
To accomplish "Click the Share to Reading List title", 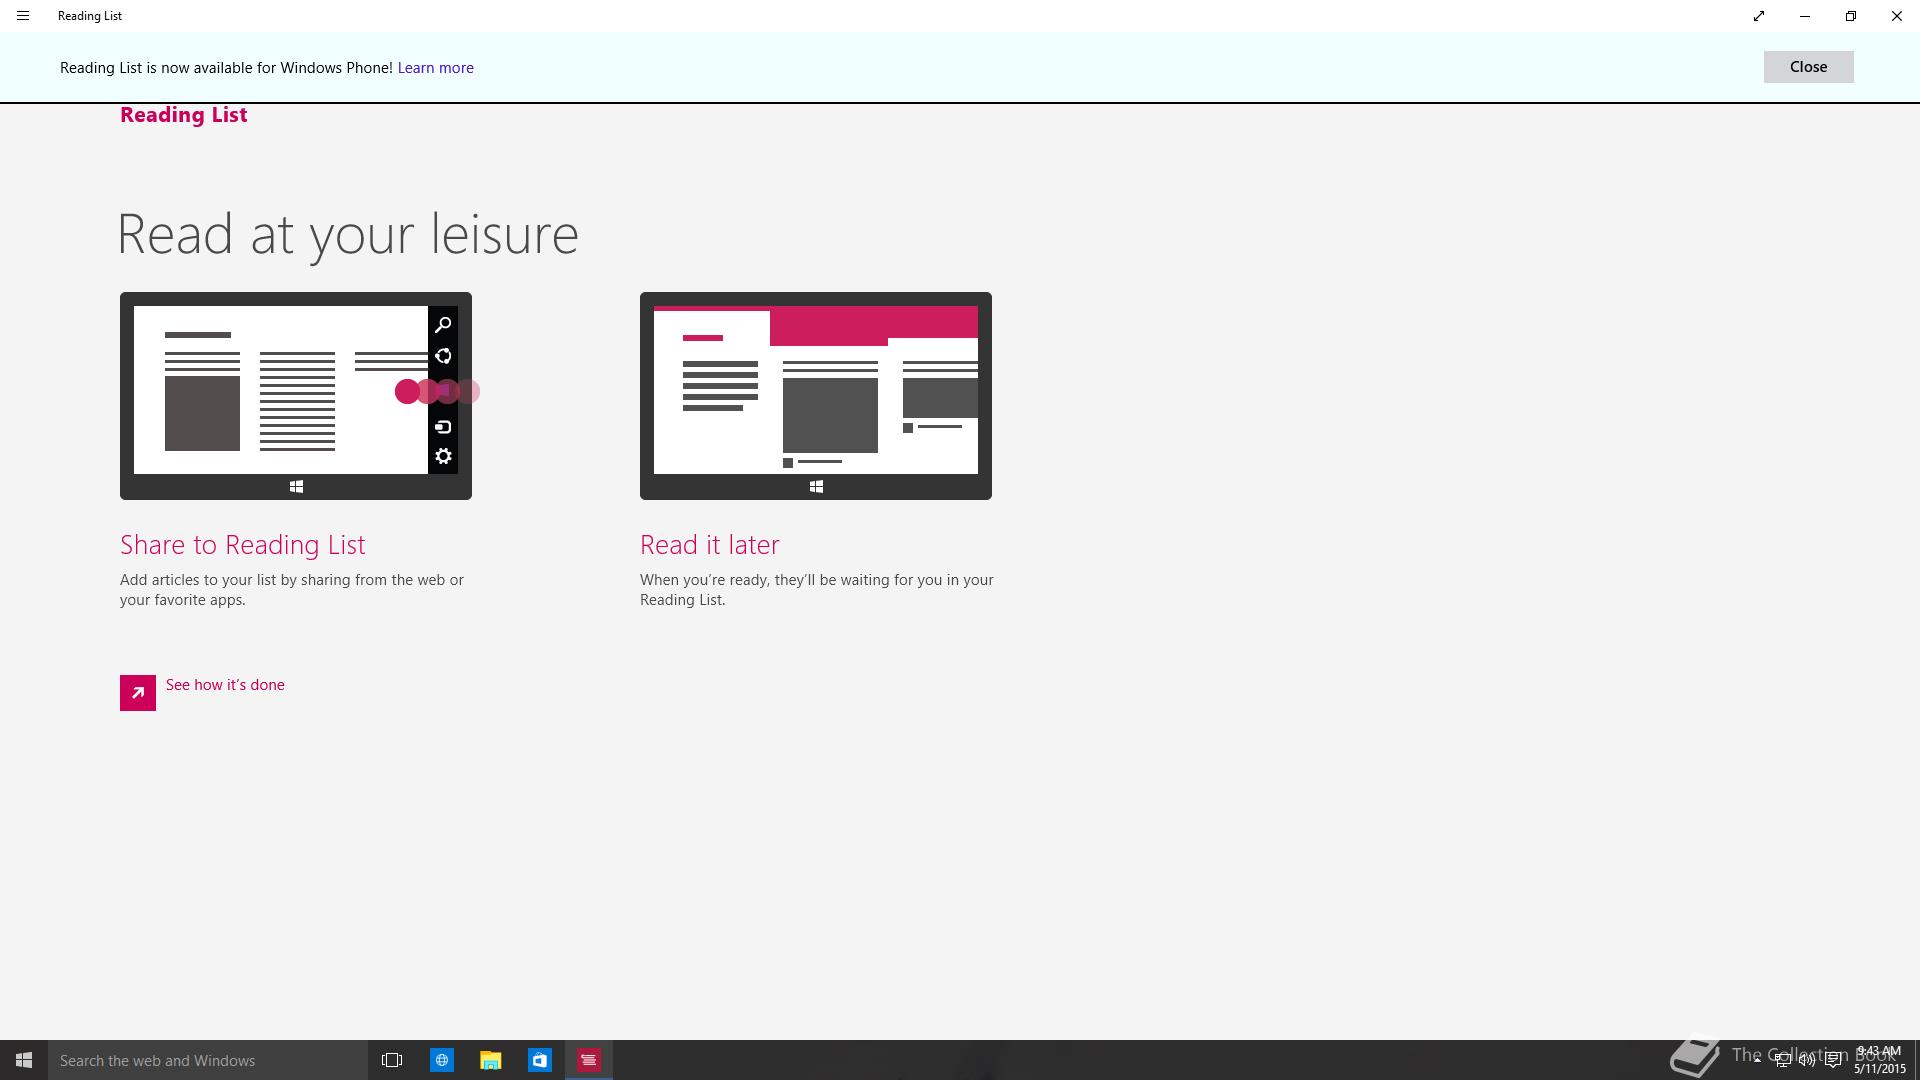I will pos(243,544).
